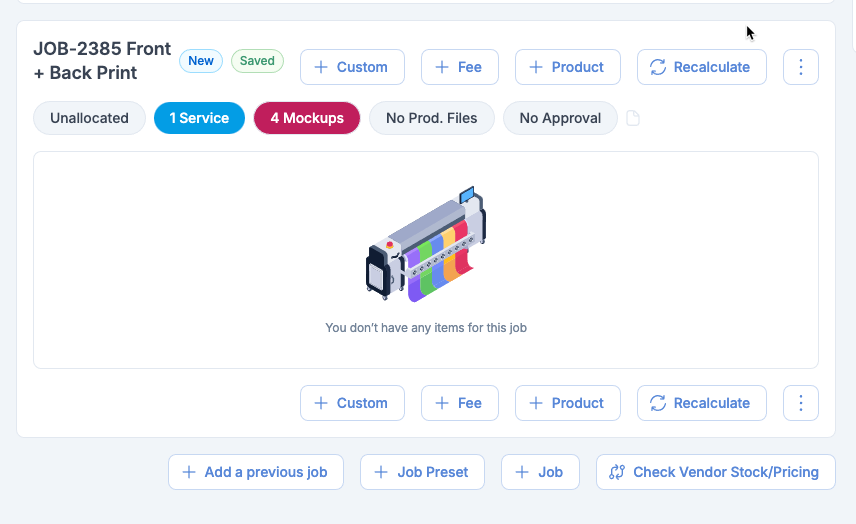Click Add a previous job
Viewport: 856px width, 524px height.
[x=256, y=472]
